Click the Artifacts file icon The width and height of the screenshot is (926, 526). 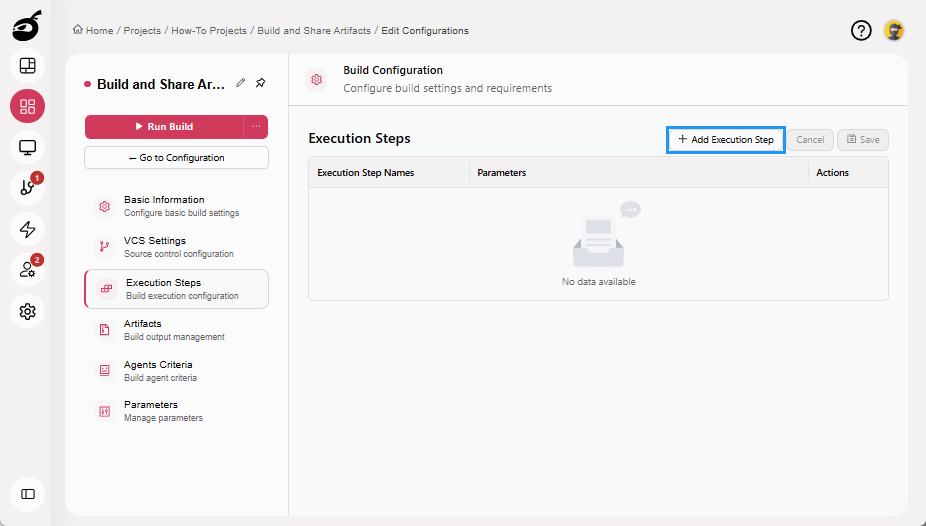coord(105,330)
